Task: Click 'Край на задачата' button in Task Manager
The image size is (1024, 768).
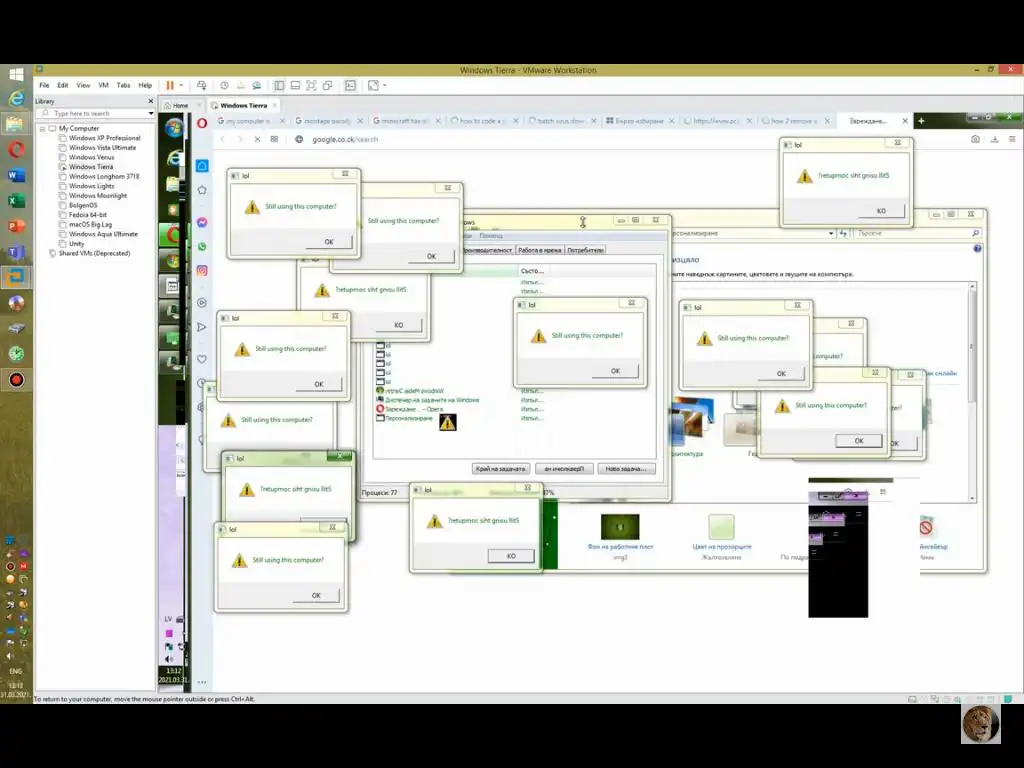Action: click(500, 469)
